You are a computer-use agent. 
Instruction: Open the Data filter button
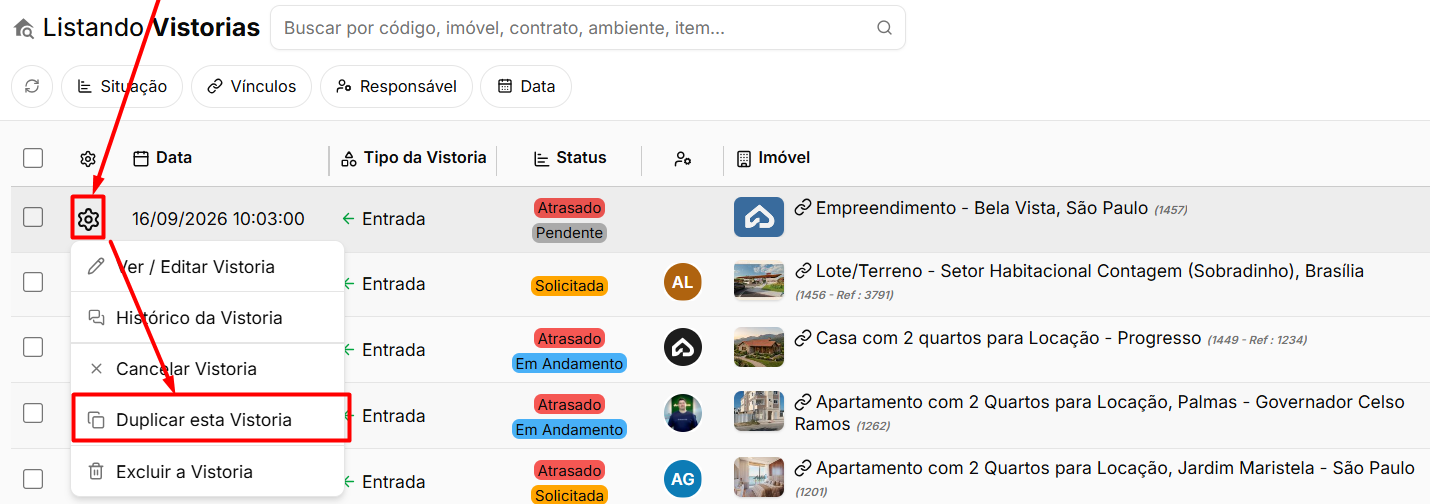(x=526, y=86)
